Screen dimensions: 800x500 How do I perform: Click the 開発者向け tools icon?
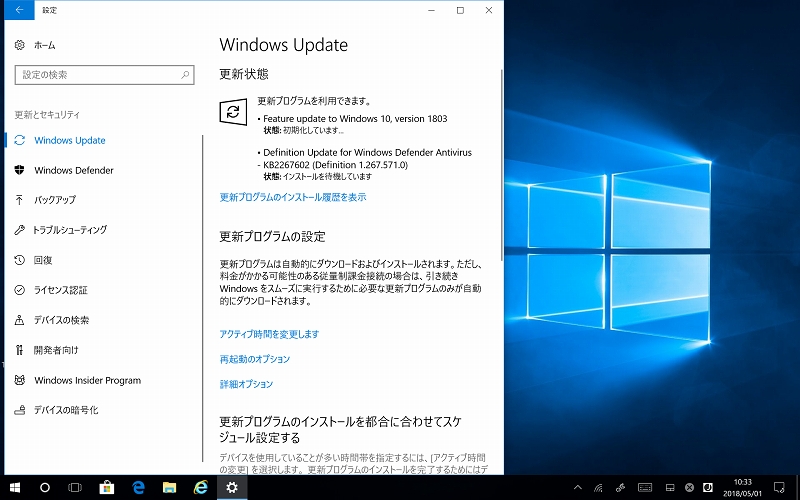tap(19, 350)
